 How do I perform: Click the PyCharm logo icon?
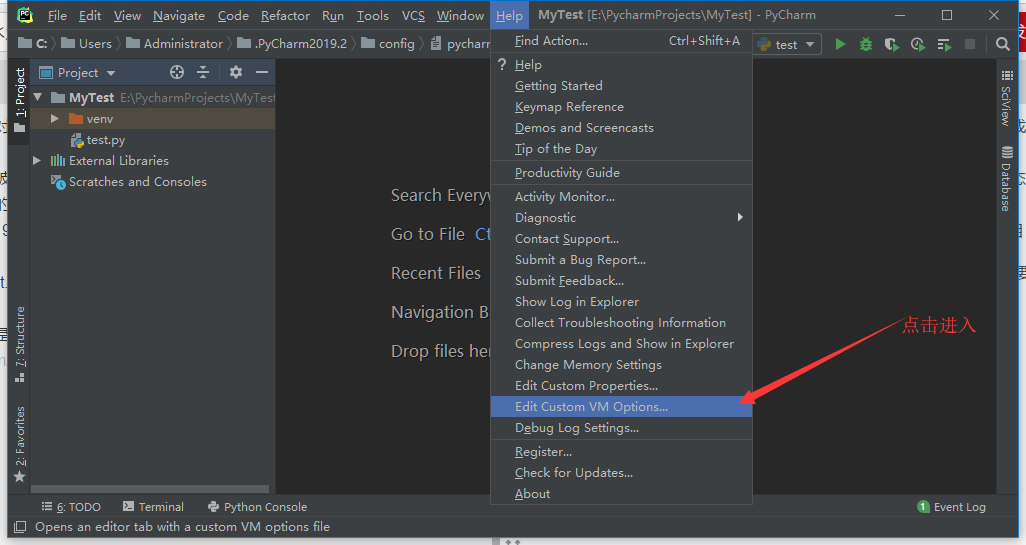[25, 14]
